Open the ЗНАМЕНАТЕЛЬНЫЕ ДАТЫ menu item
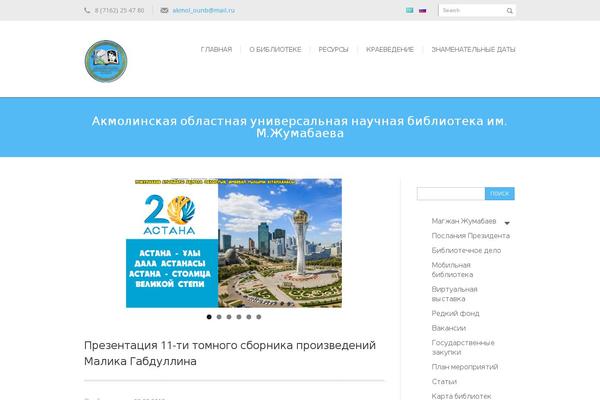The width and height of the screenshot is (600, 400). (473, 49)
